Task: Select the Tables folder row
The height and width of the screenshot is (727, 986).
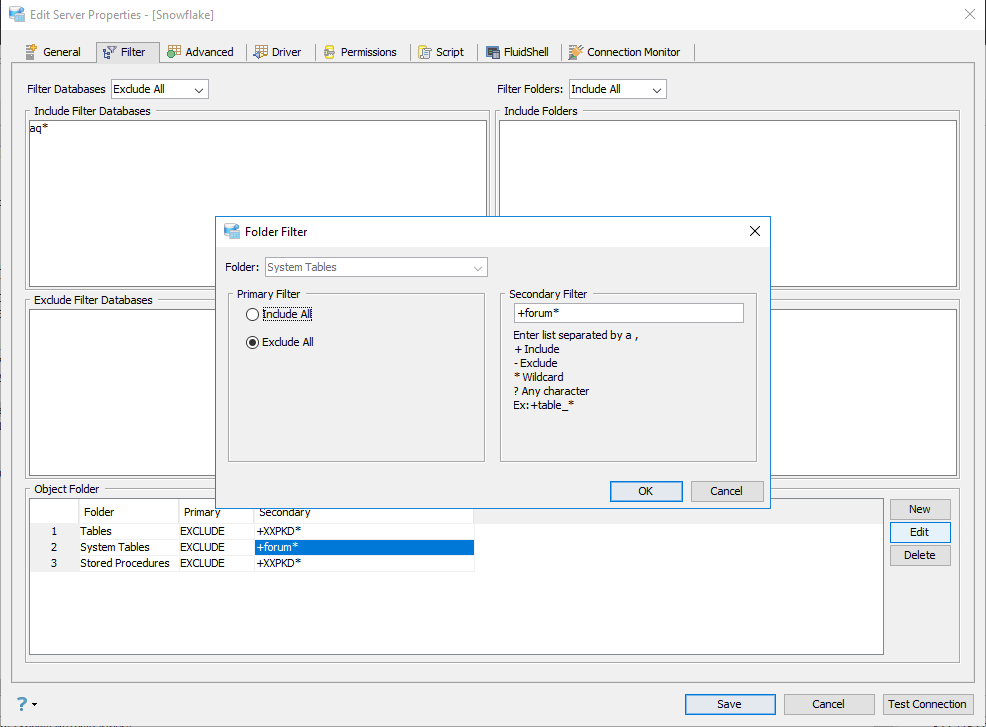Action: click(252, 531)
